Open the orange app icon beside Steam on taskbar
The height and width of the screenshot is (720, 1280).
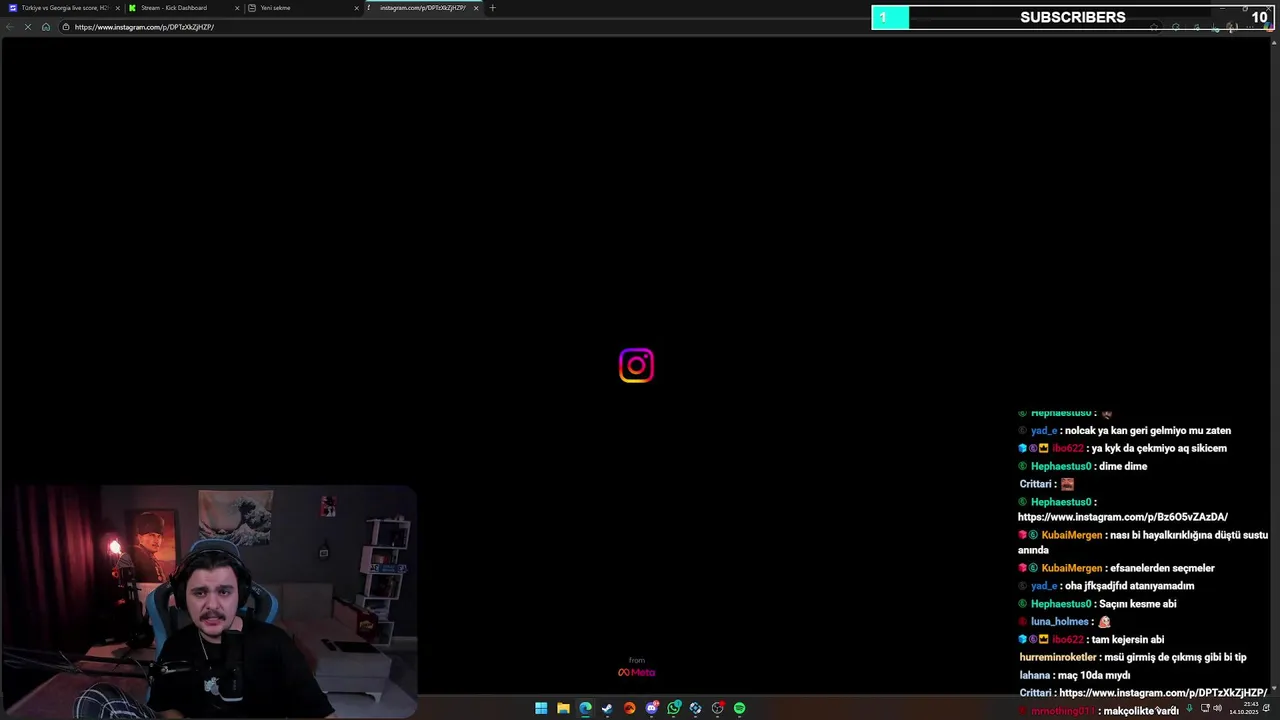coord(629,708)
